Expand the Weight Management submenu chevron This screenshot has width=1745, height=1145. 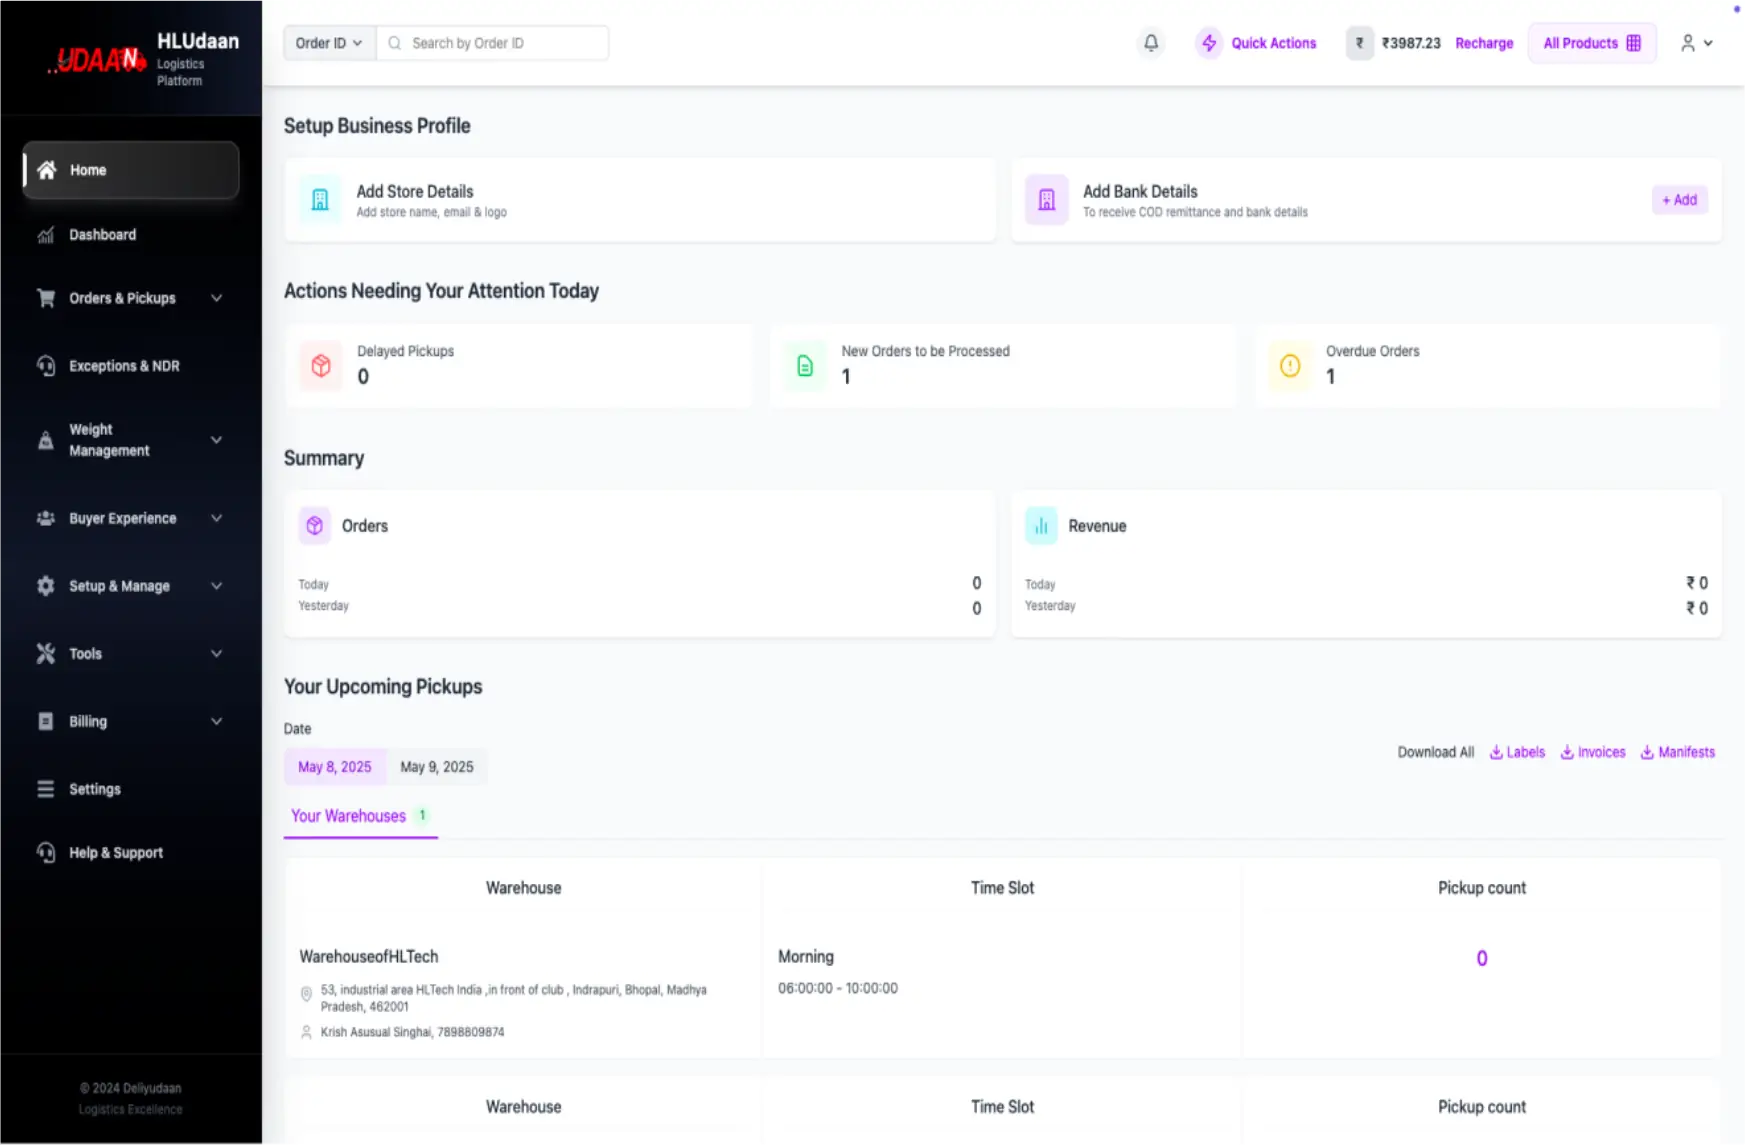click(216, 440)
